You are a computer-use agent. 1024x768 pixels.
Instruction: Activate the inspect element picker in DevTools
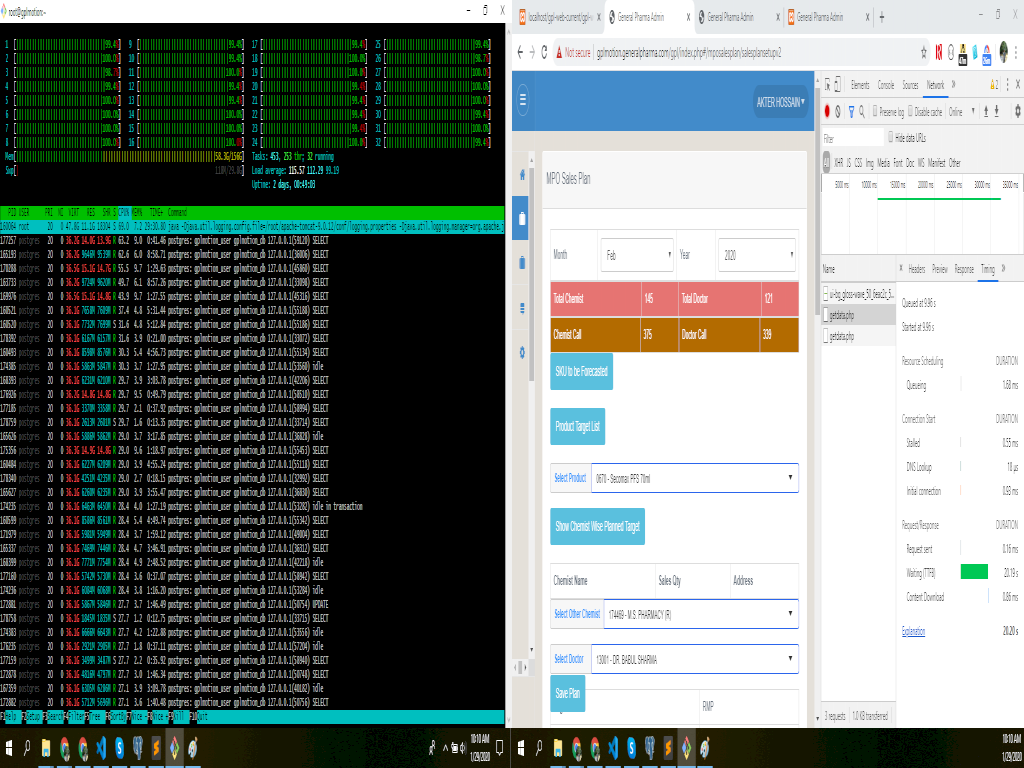pos(827,85)
